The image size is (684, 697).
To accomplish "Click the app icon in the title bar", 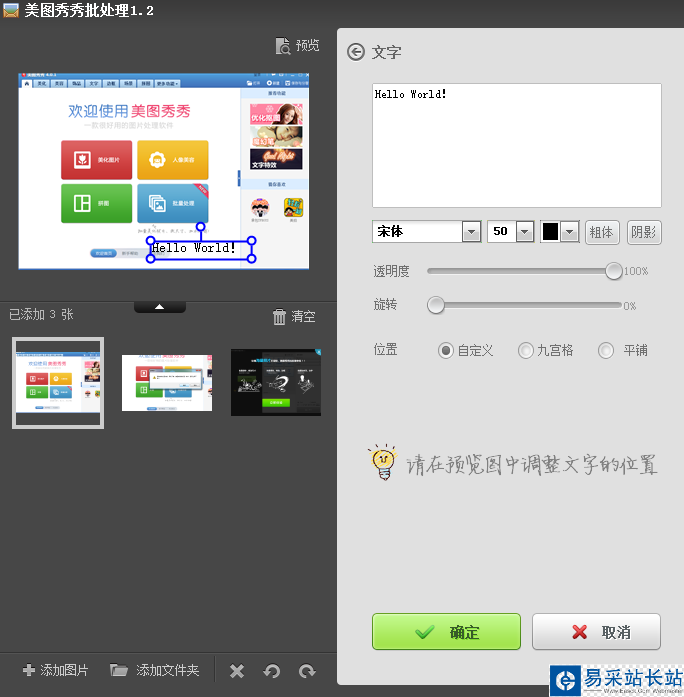I will point(11,10).
